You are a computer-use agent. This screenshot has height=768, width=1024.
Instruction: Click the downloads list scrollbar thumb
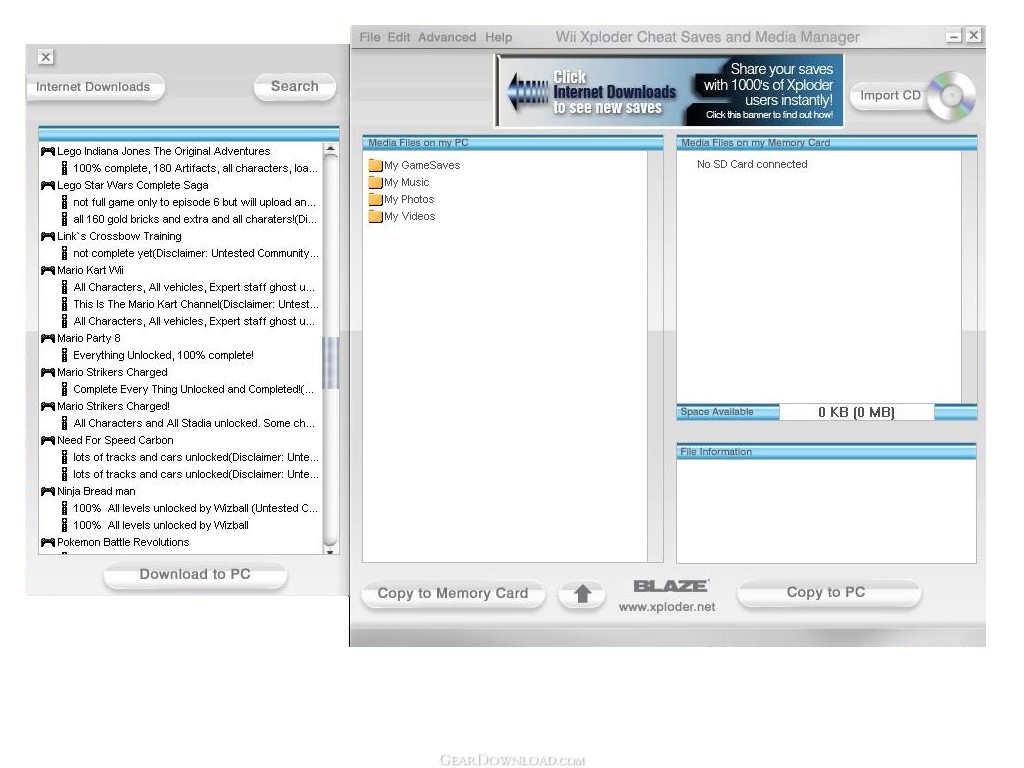[x=330, y=363]
